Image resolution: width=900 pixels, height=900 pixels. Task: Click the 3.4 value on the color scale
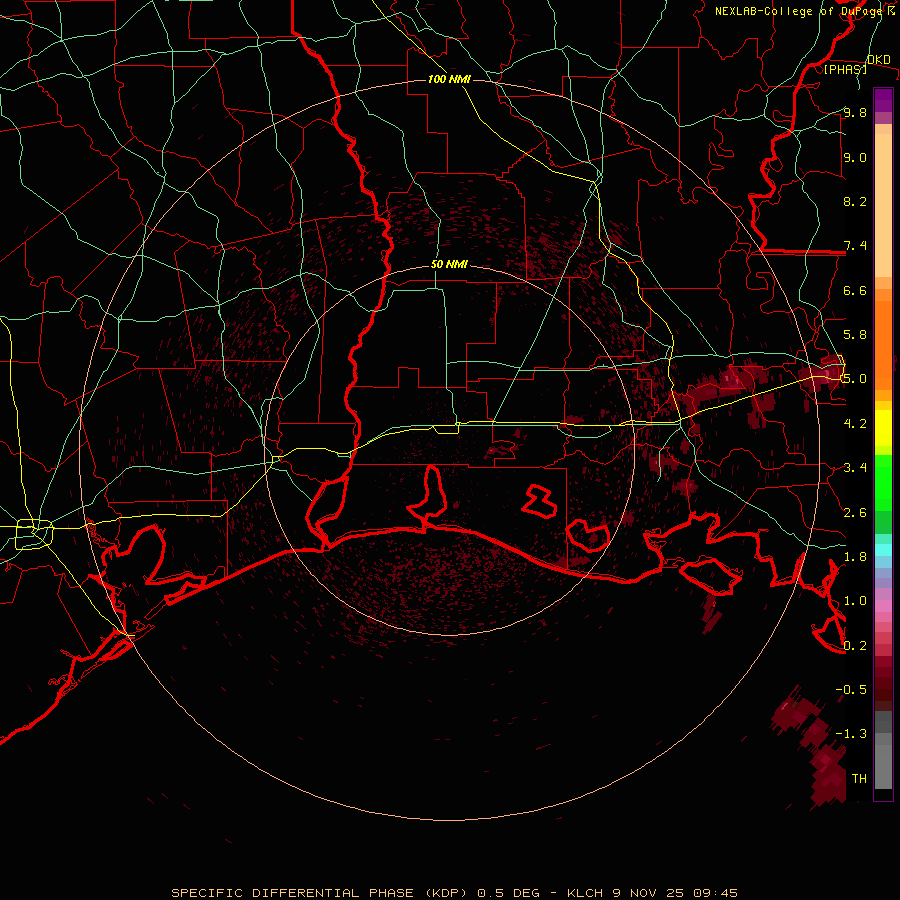point(855,468)
